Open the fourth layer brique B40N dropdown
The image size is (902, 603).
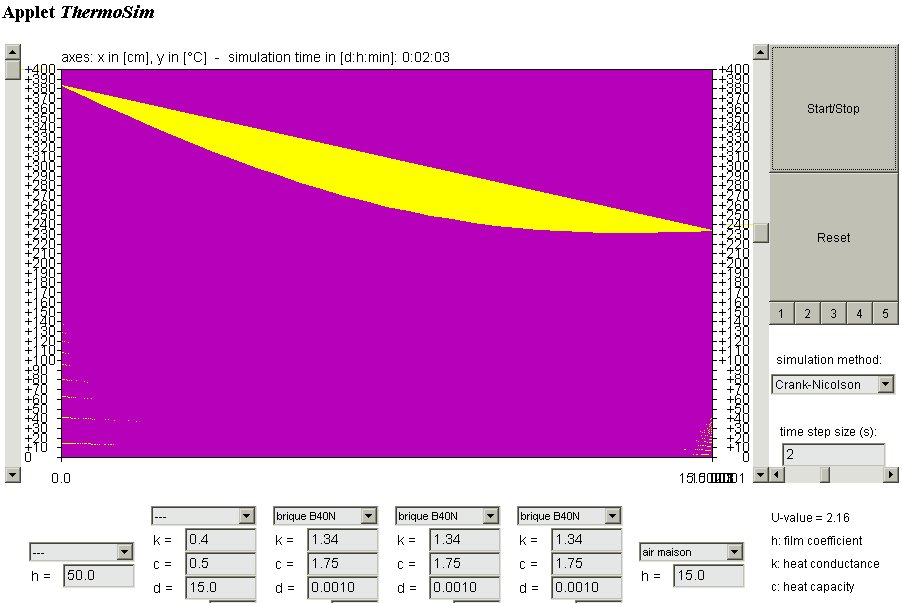[569, 516]
